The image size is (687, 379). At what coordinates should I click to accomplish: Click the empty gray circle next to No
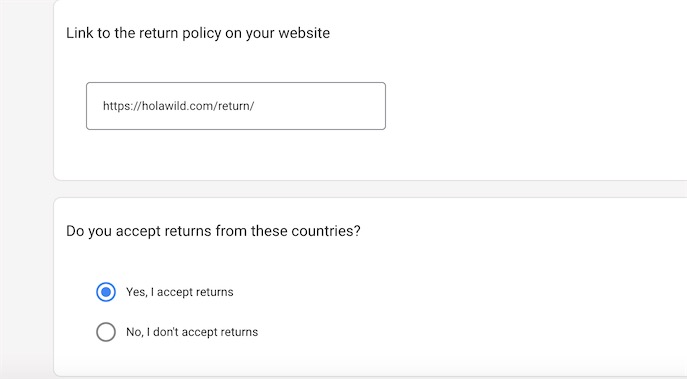coord(106,332)
